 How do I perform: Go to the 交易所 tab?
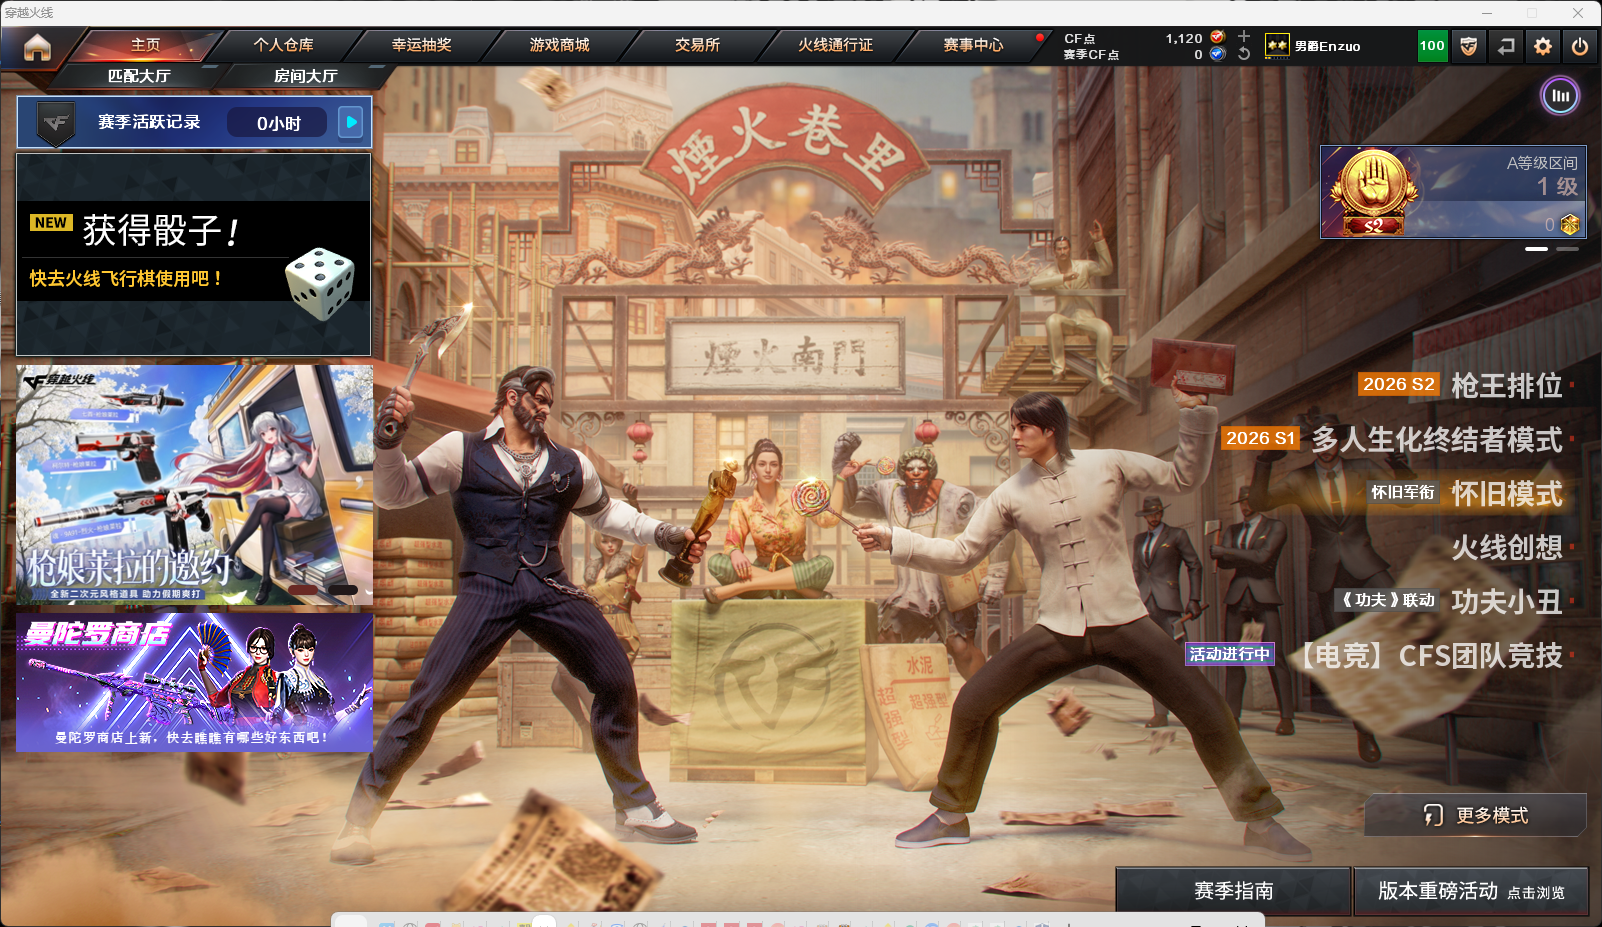click(x=697, y=45)
